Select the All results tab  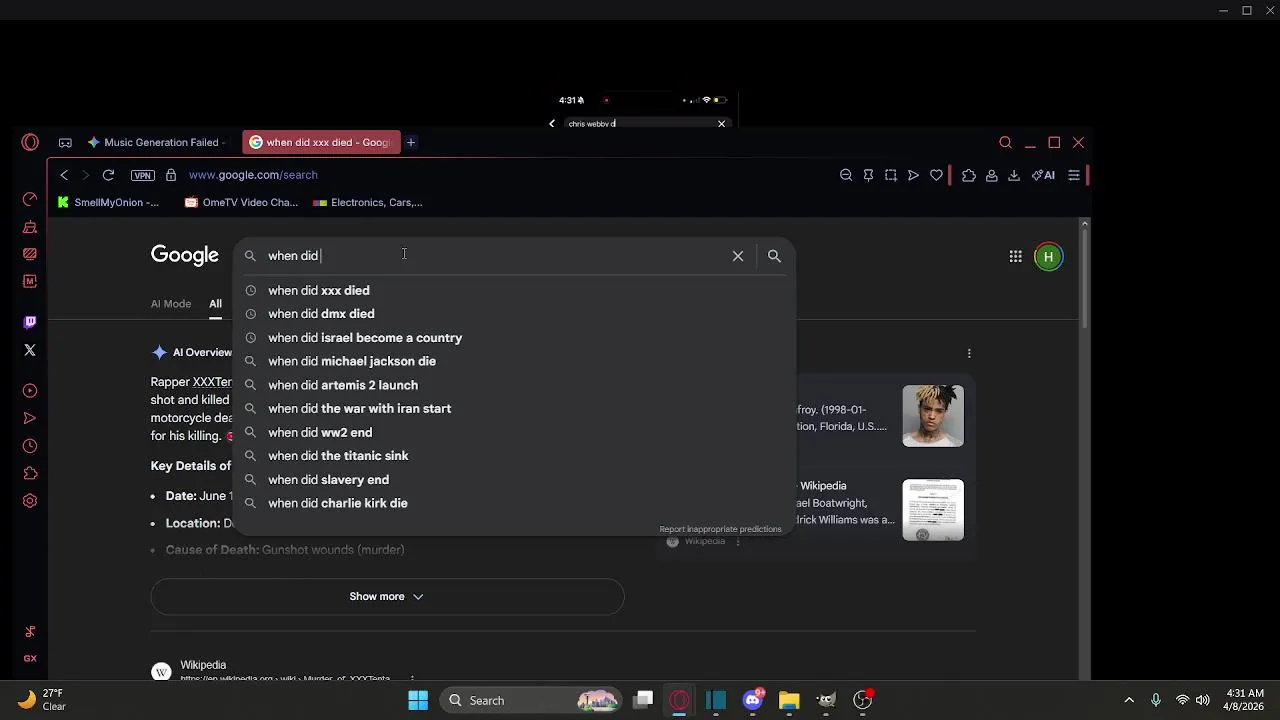(215, 304)
